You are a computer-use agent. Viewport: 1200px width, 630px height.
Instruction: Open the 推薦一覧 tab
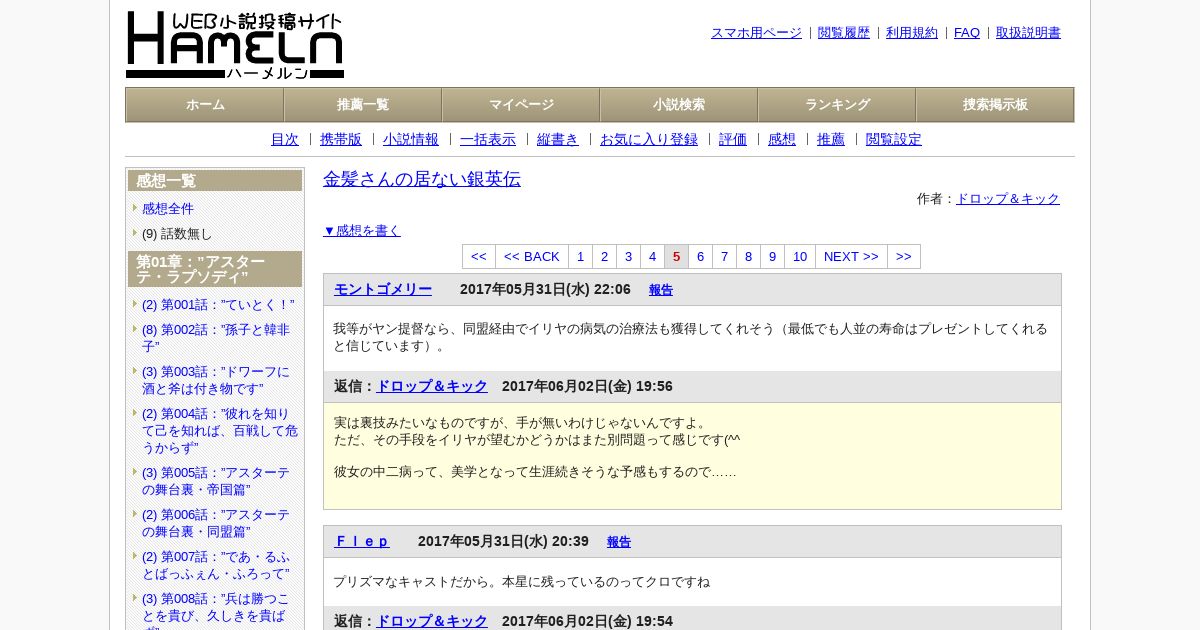click(x=363, y=105)
